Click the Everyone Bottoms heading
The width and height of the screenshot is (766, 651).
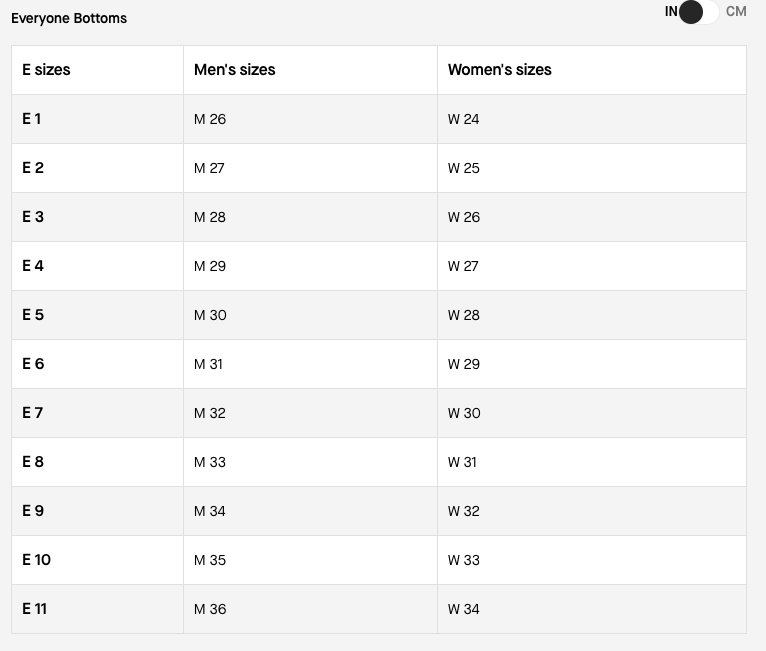pos(69,18)
